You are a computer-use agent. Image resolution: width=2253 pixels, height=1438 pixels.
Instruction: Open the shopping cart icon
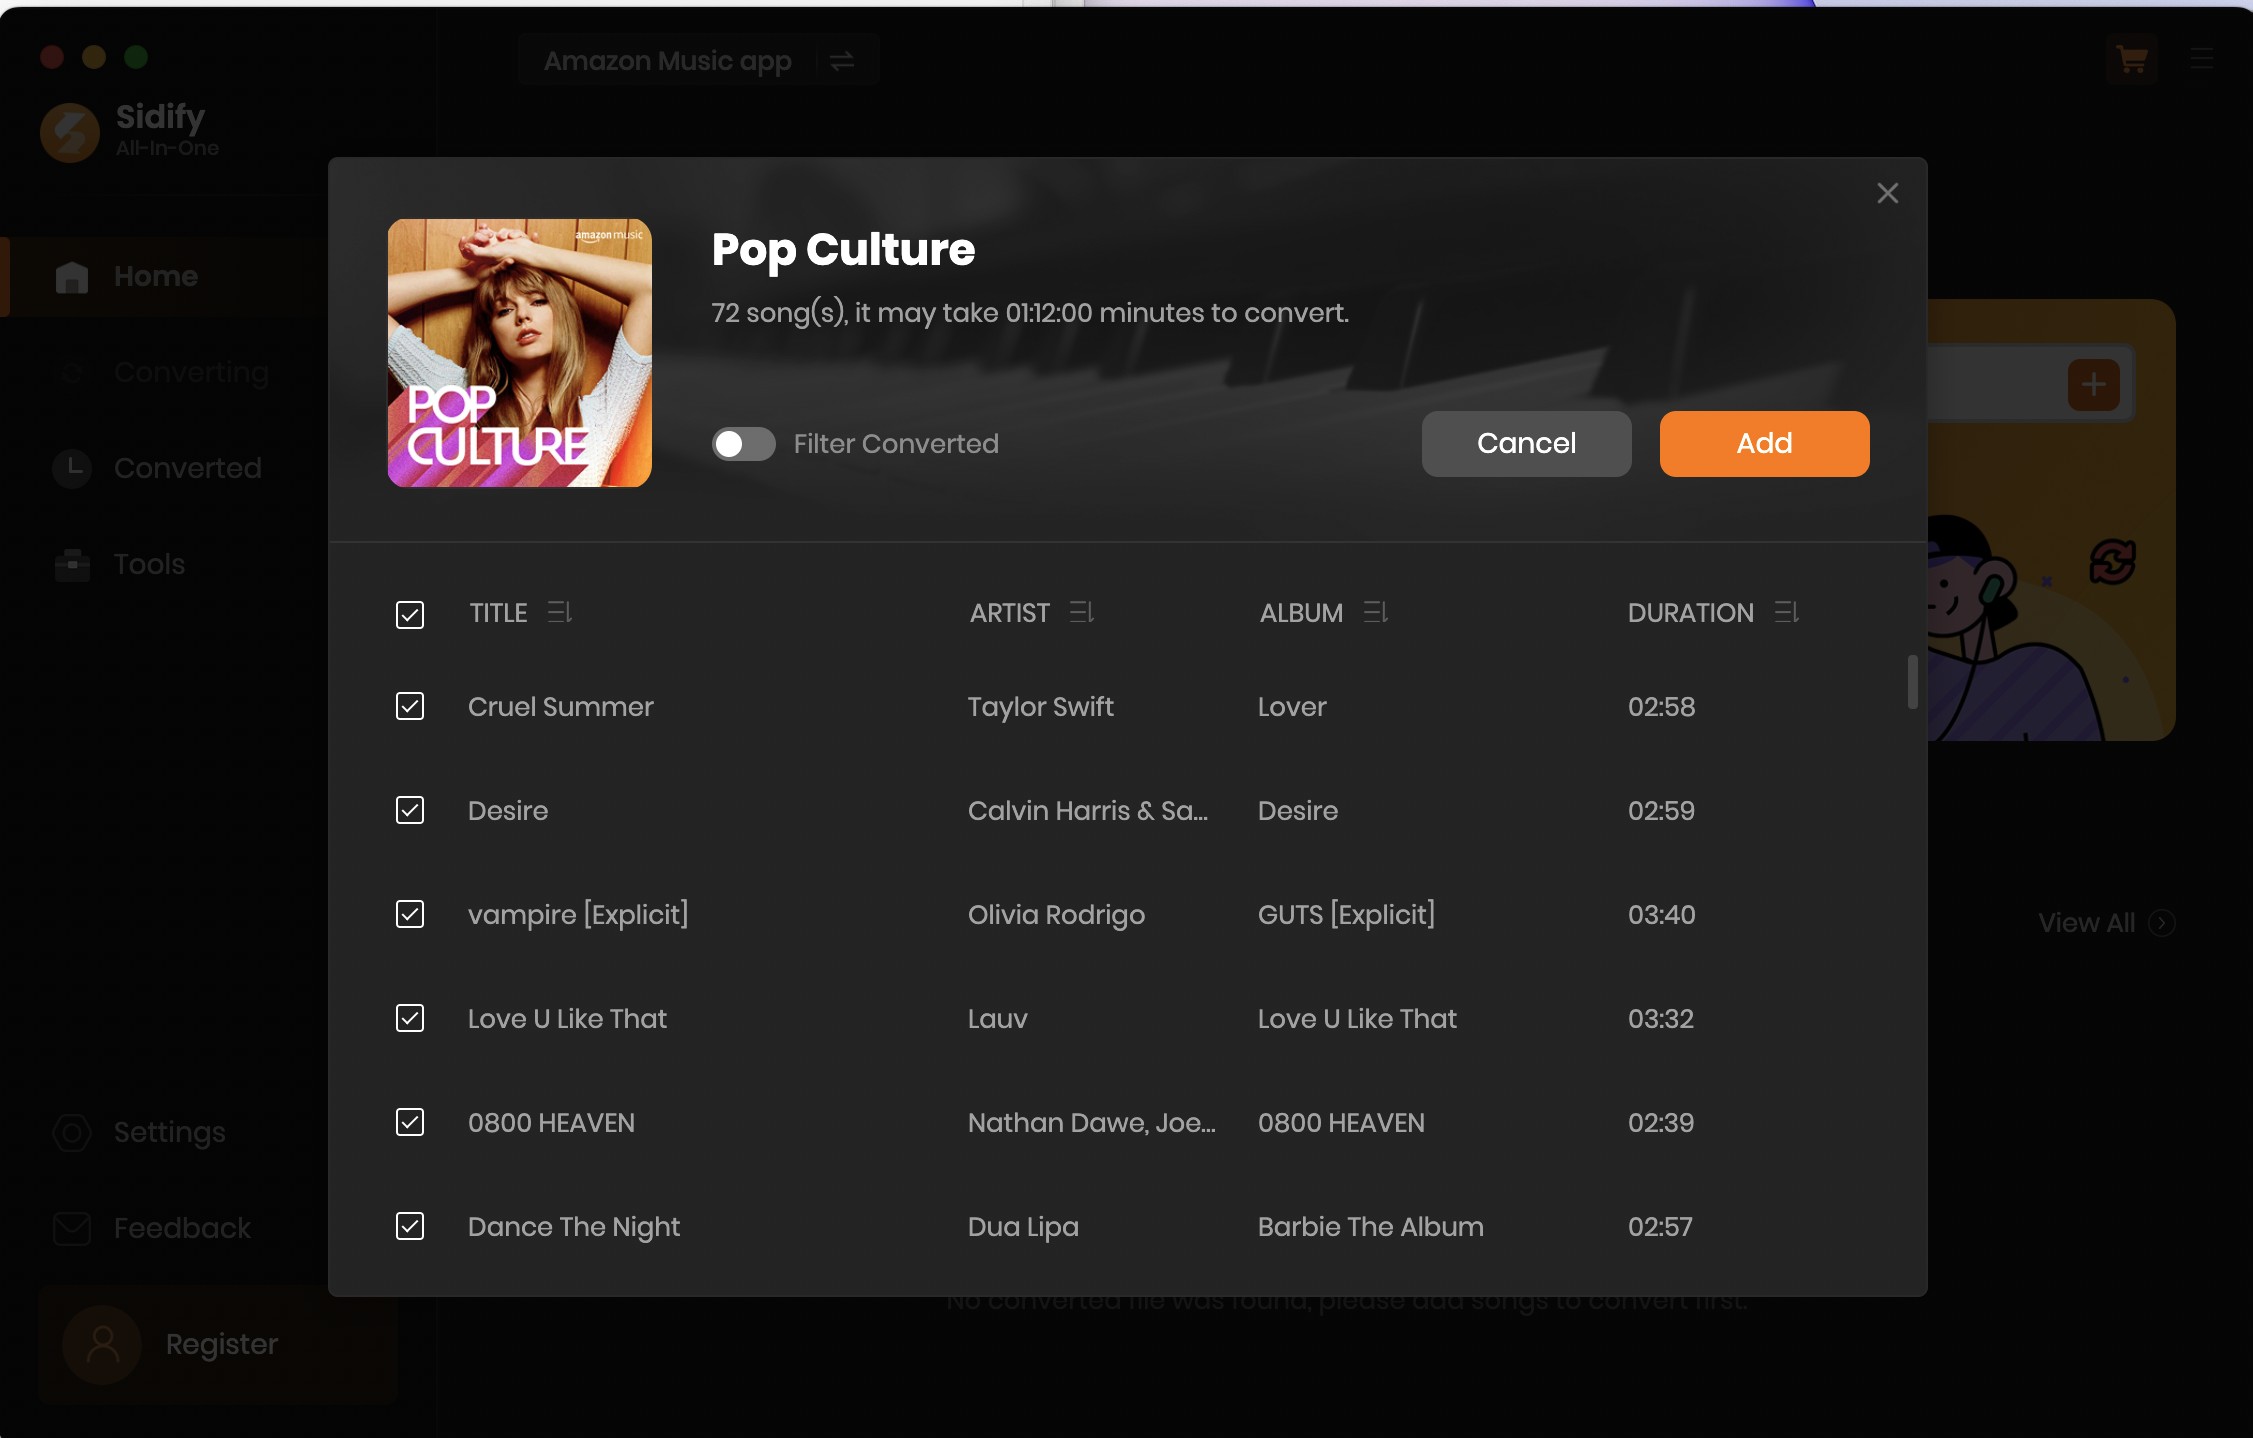(x=2132, y=60)
